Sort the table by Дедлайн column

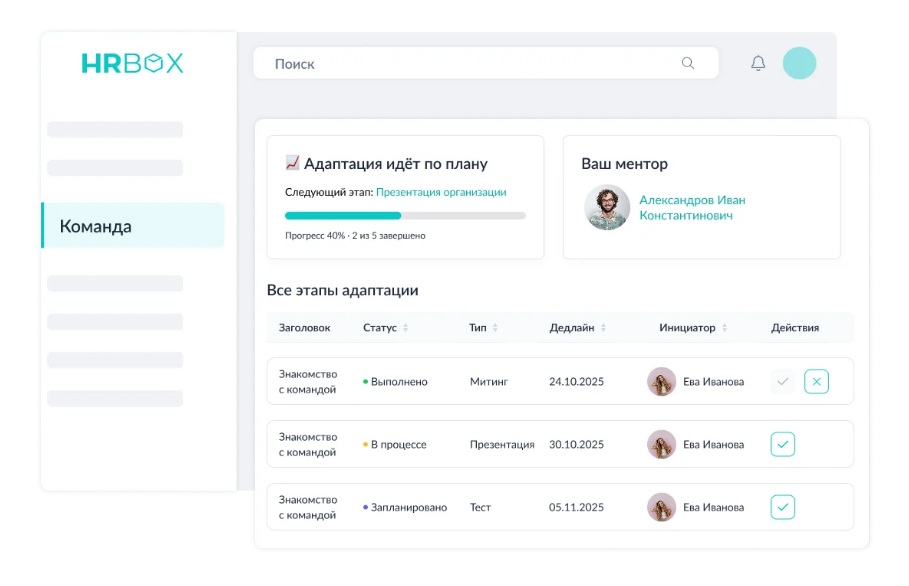[602, 328]
